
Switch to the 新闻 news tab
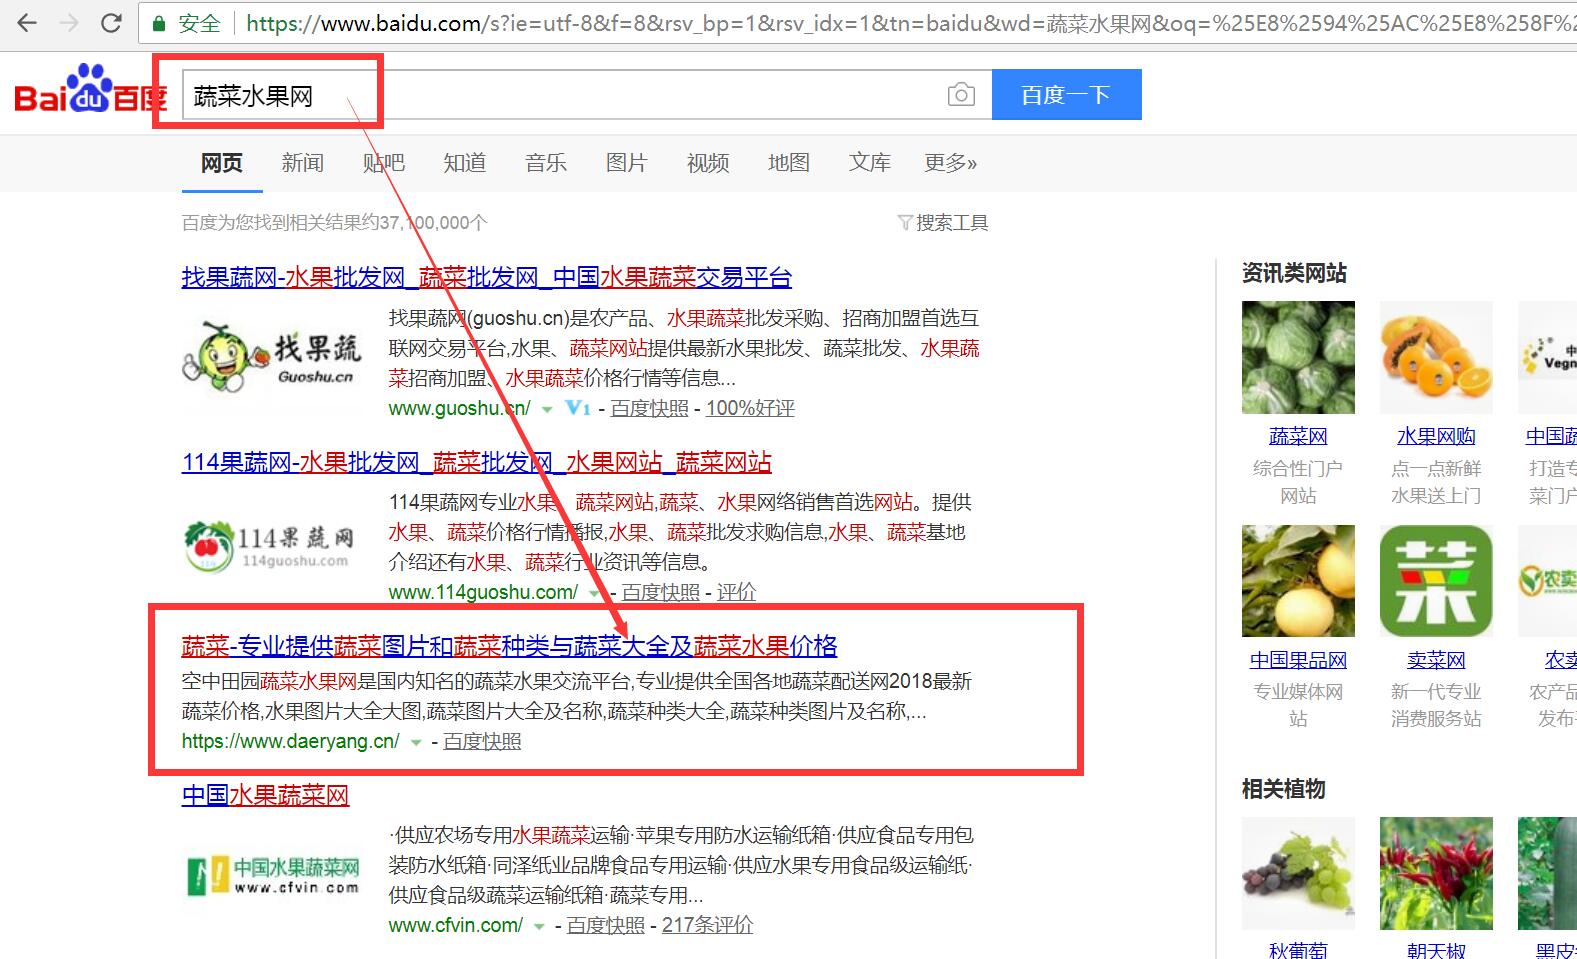(x=302, y=163)
